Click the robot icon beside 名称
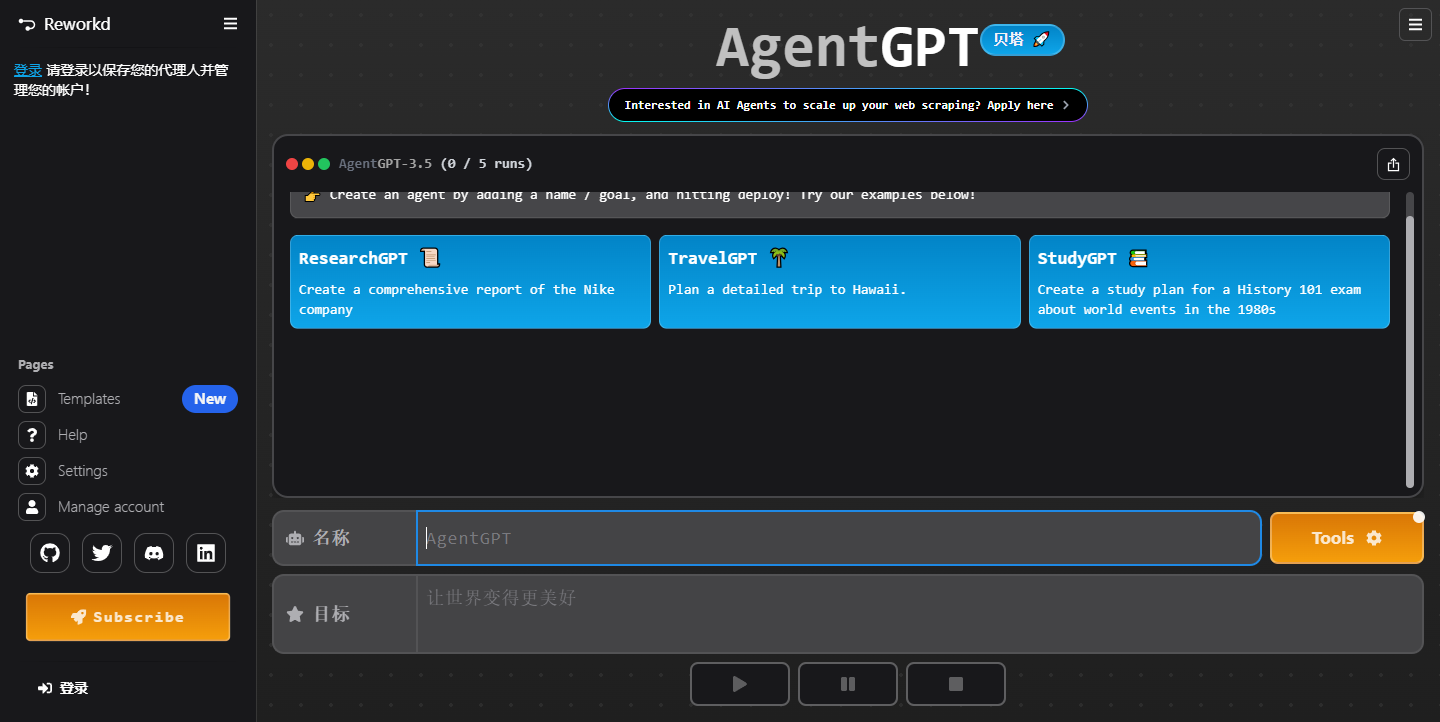This screenshot has width=1440, height=722. (295, 538)
